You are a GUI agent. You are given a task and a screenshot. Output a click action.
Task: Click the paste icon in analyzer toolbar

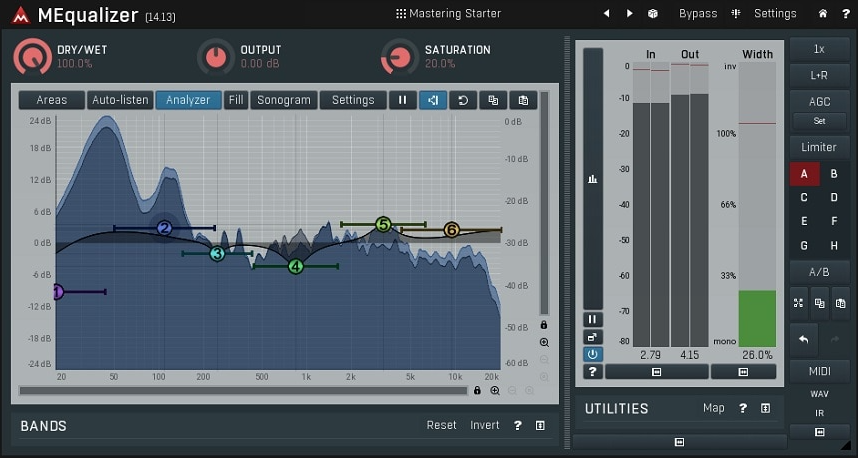coord(522,100)
